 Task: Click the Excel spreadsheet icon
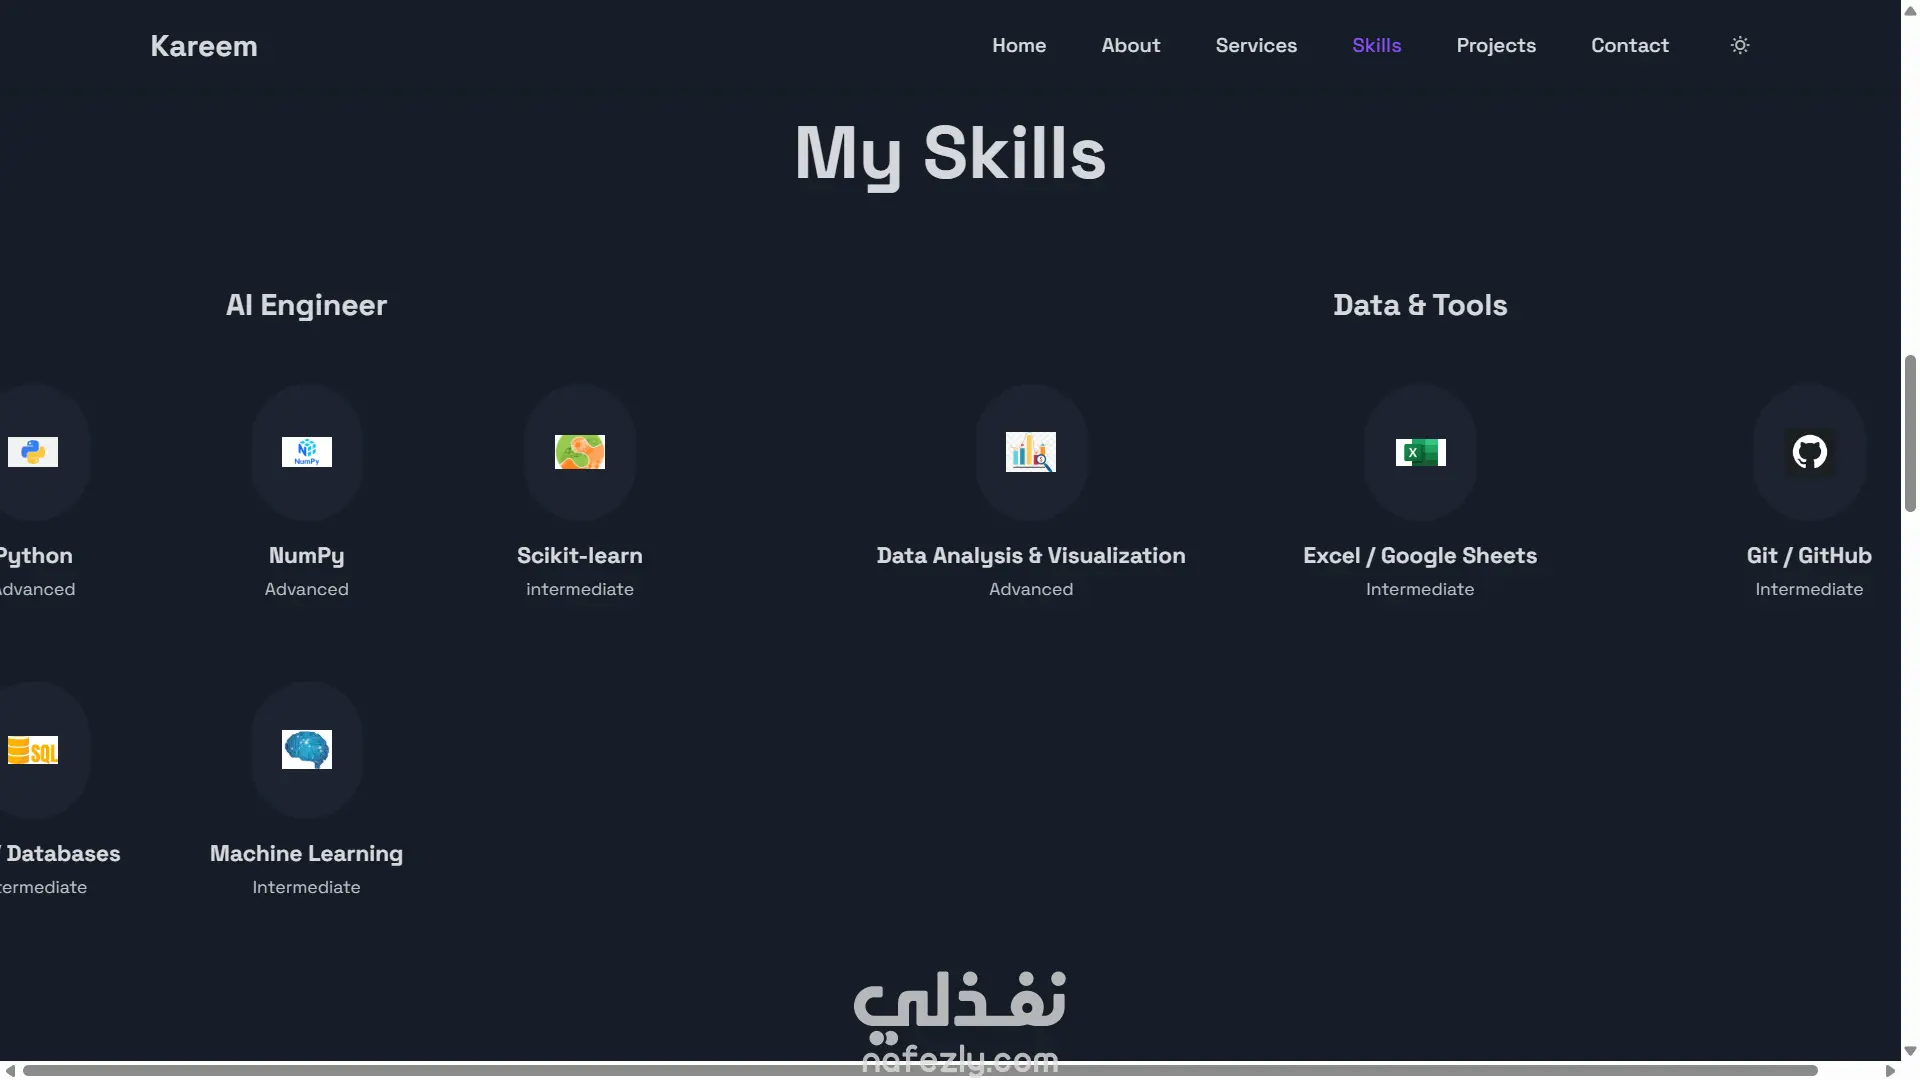1420,452
